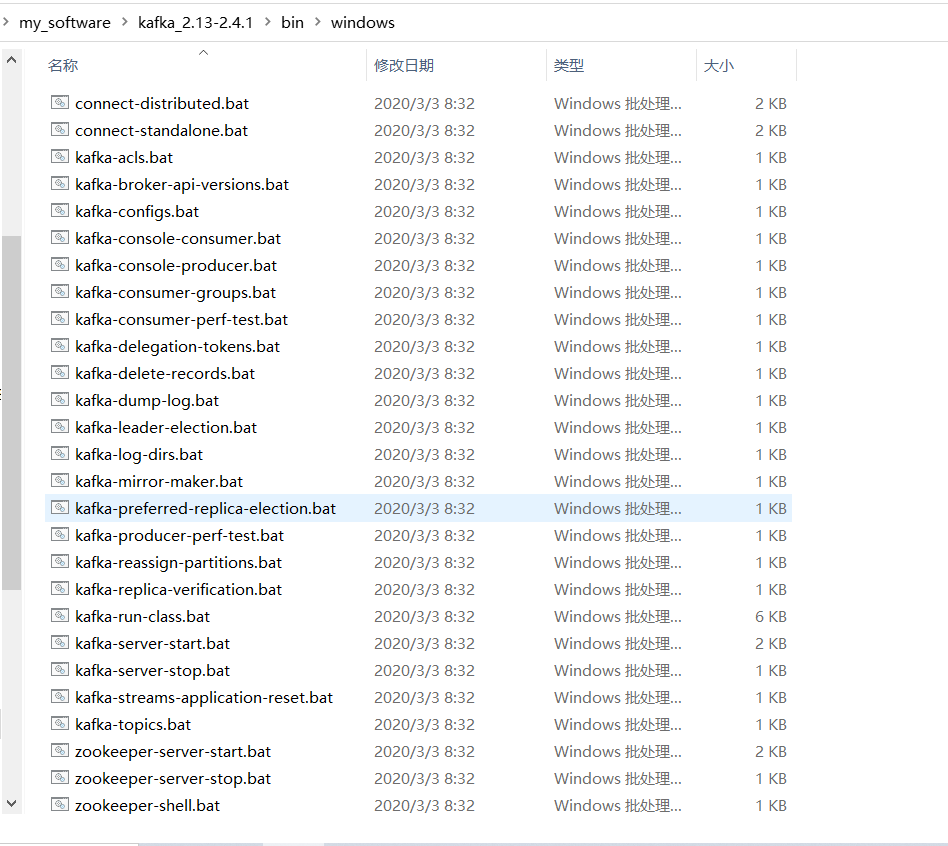Select the kafka-streams-application-reset.bat file icon

tap(59, 697)
